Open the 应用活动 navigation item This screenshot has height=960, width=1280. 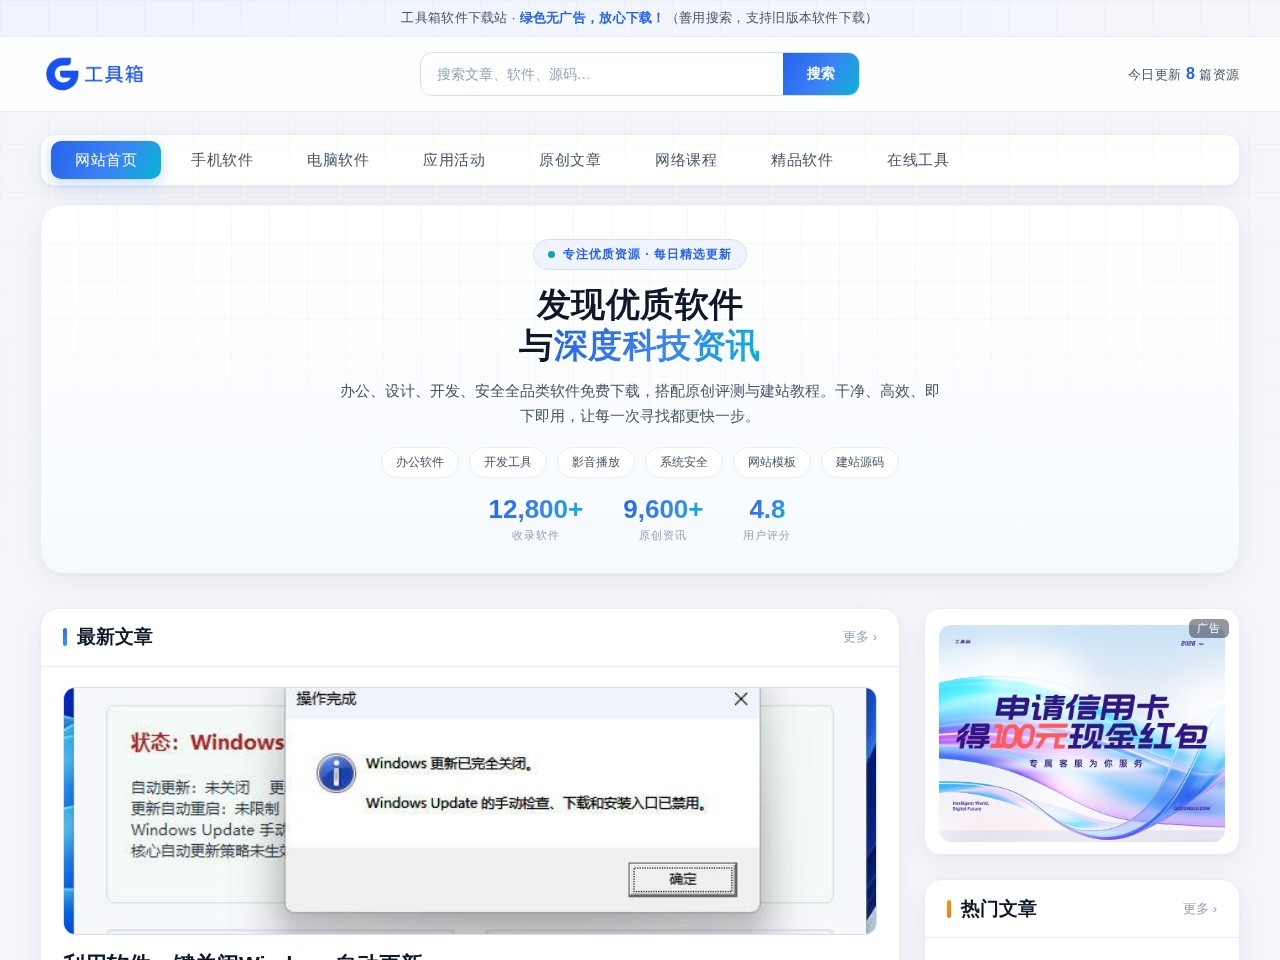tap(454, 160)
